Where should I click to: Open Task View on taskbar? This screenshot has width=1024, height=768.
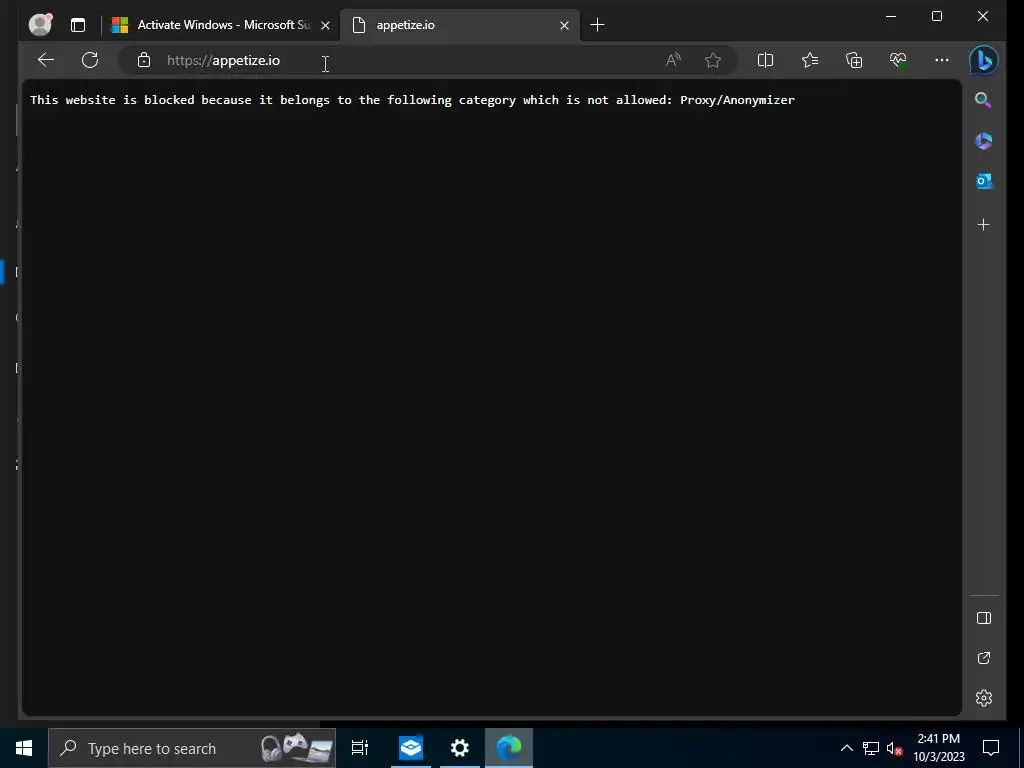click(360, 748)
